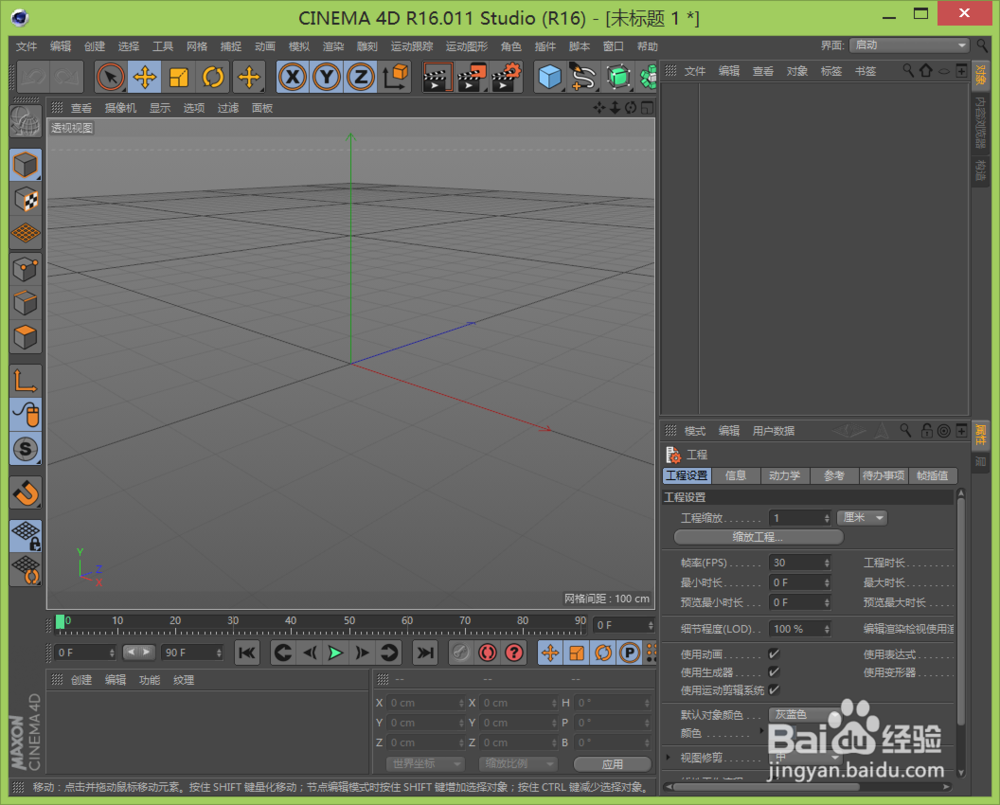Select the spline pen tool icon
1000x805 pixels.
(x=583, y=77)
